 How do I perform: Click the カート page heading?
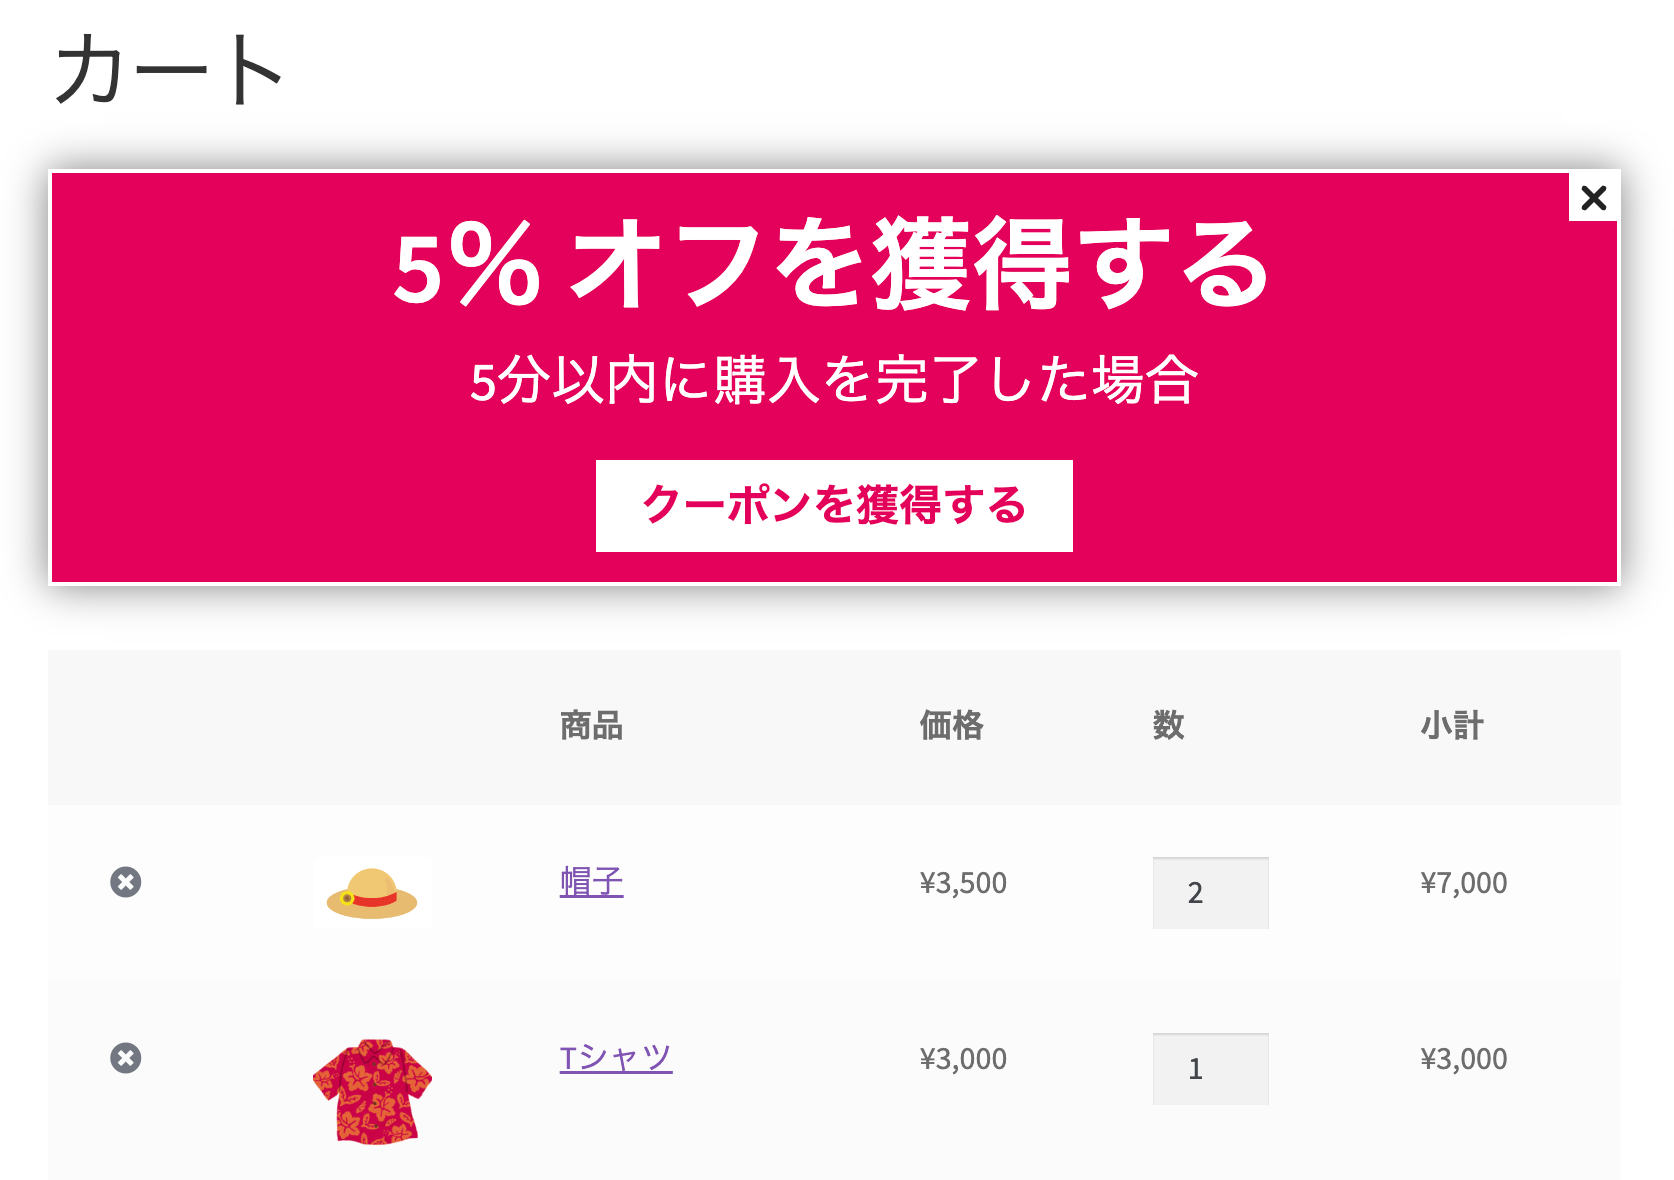[x=169, y=69]
